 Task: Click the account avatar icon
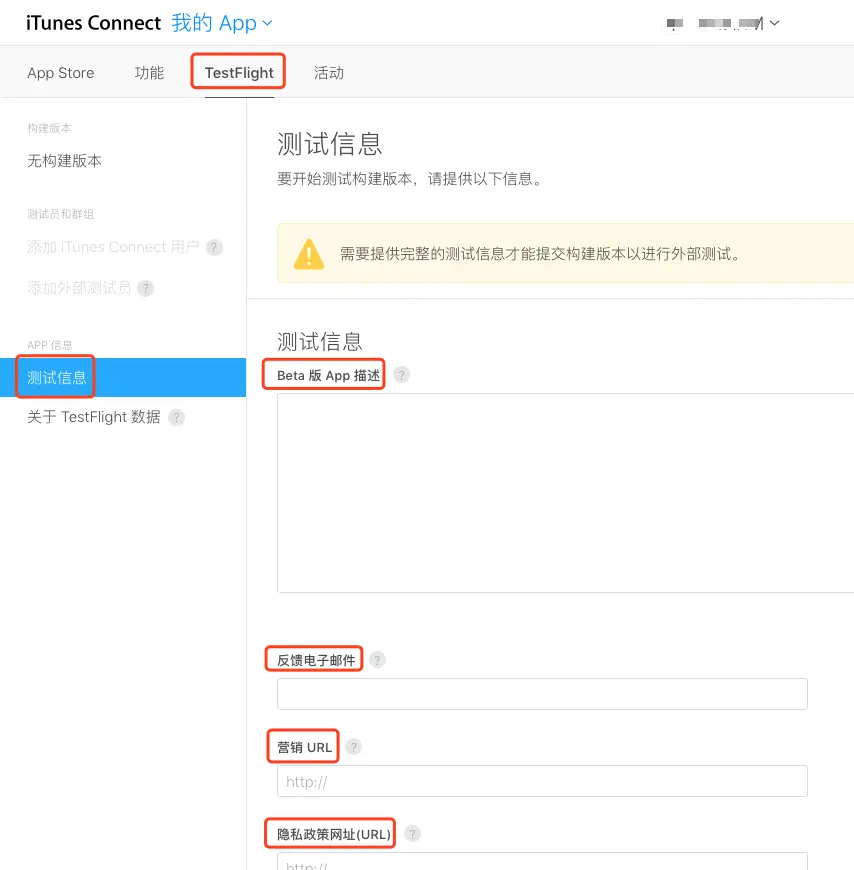(x=675, y=23)
